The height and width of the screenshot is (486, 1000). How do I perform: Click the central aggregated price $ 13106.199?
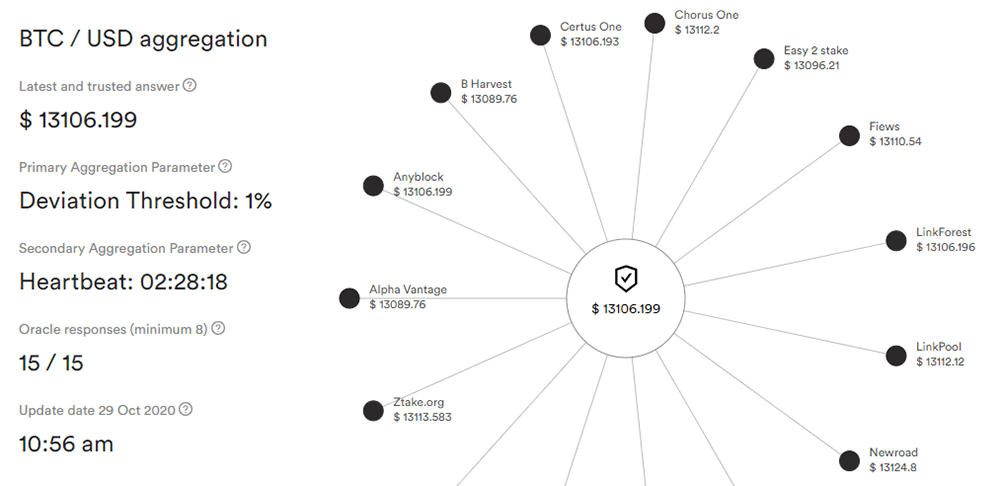tap(626, 309)
